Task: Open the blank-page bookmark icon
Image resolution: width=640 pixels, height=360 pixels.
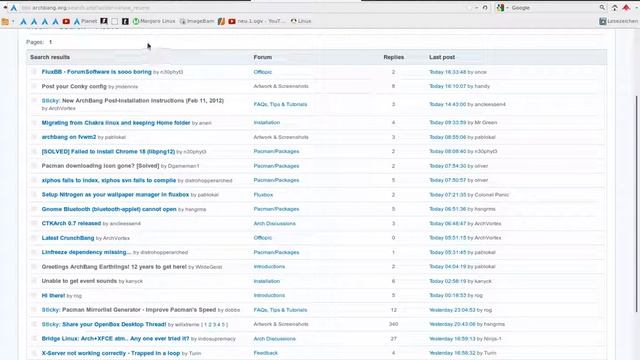Action: coord(115,21)
